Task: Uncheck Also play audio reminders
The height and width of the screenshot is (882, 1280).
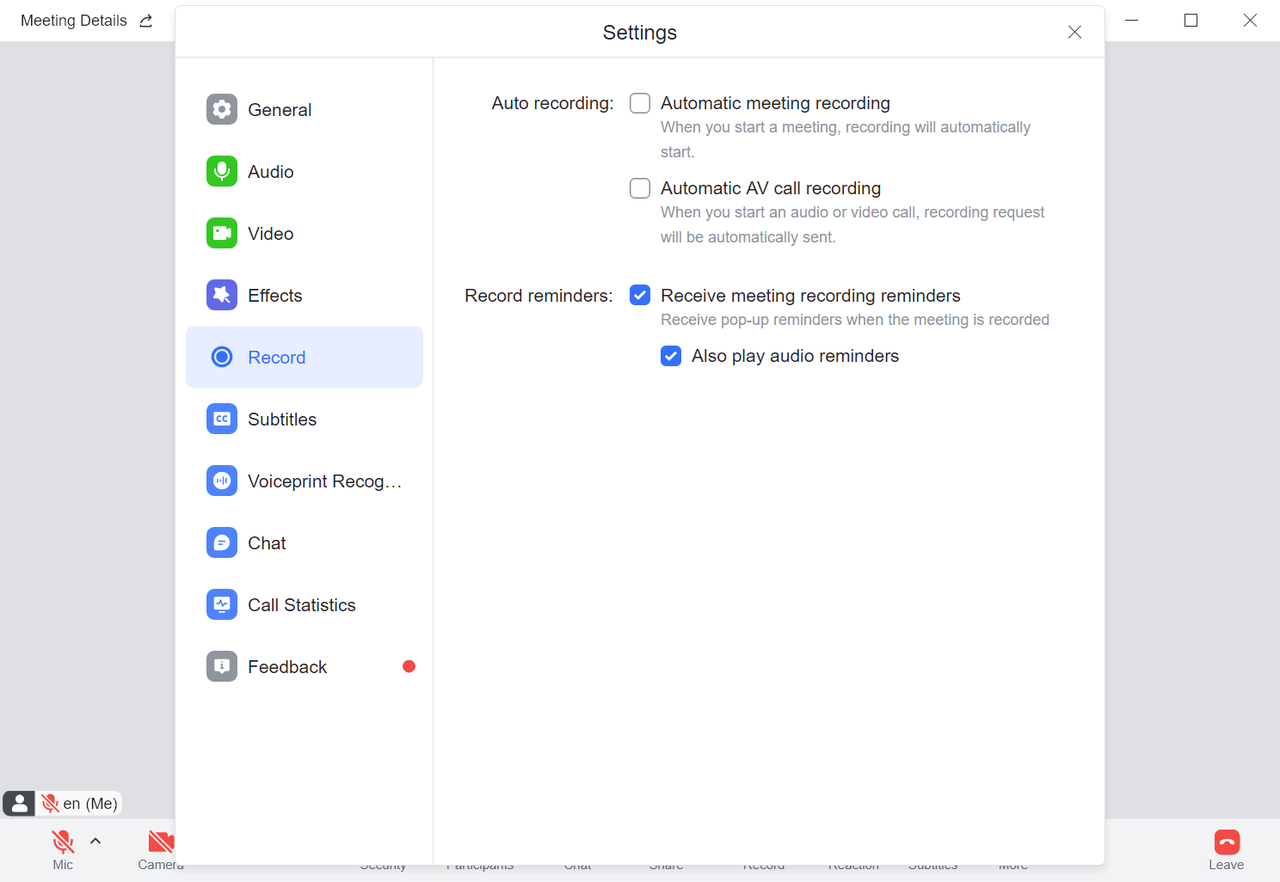Action: pyautogui.click(x=671, y=356)
